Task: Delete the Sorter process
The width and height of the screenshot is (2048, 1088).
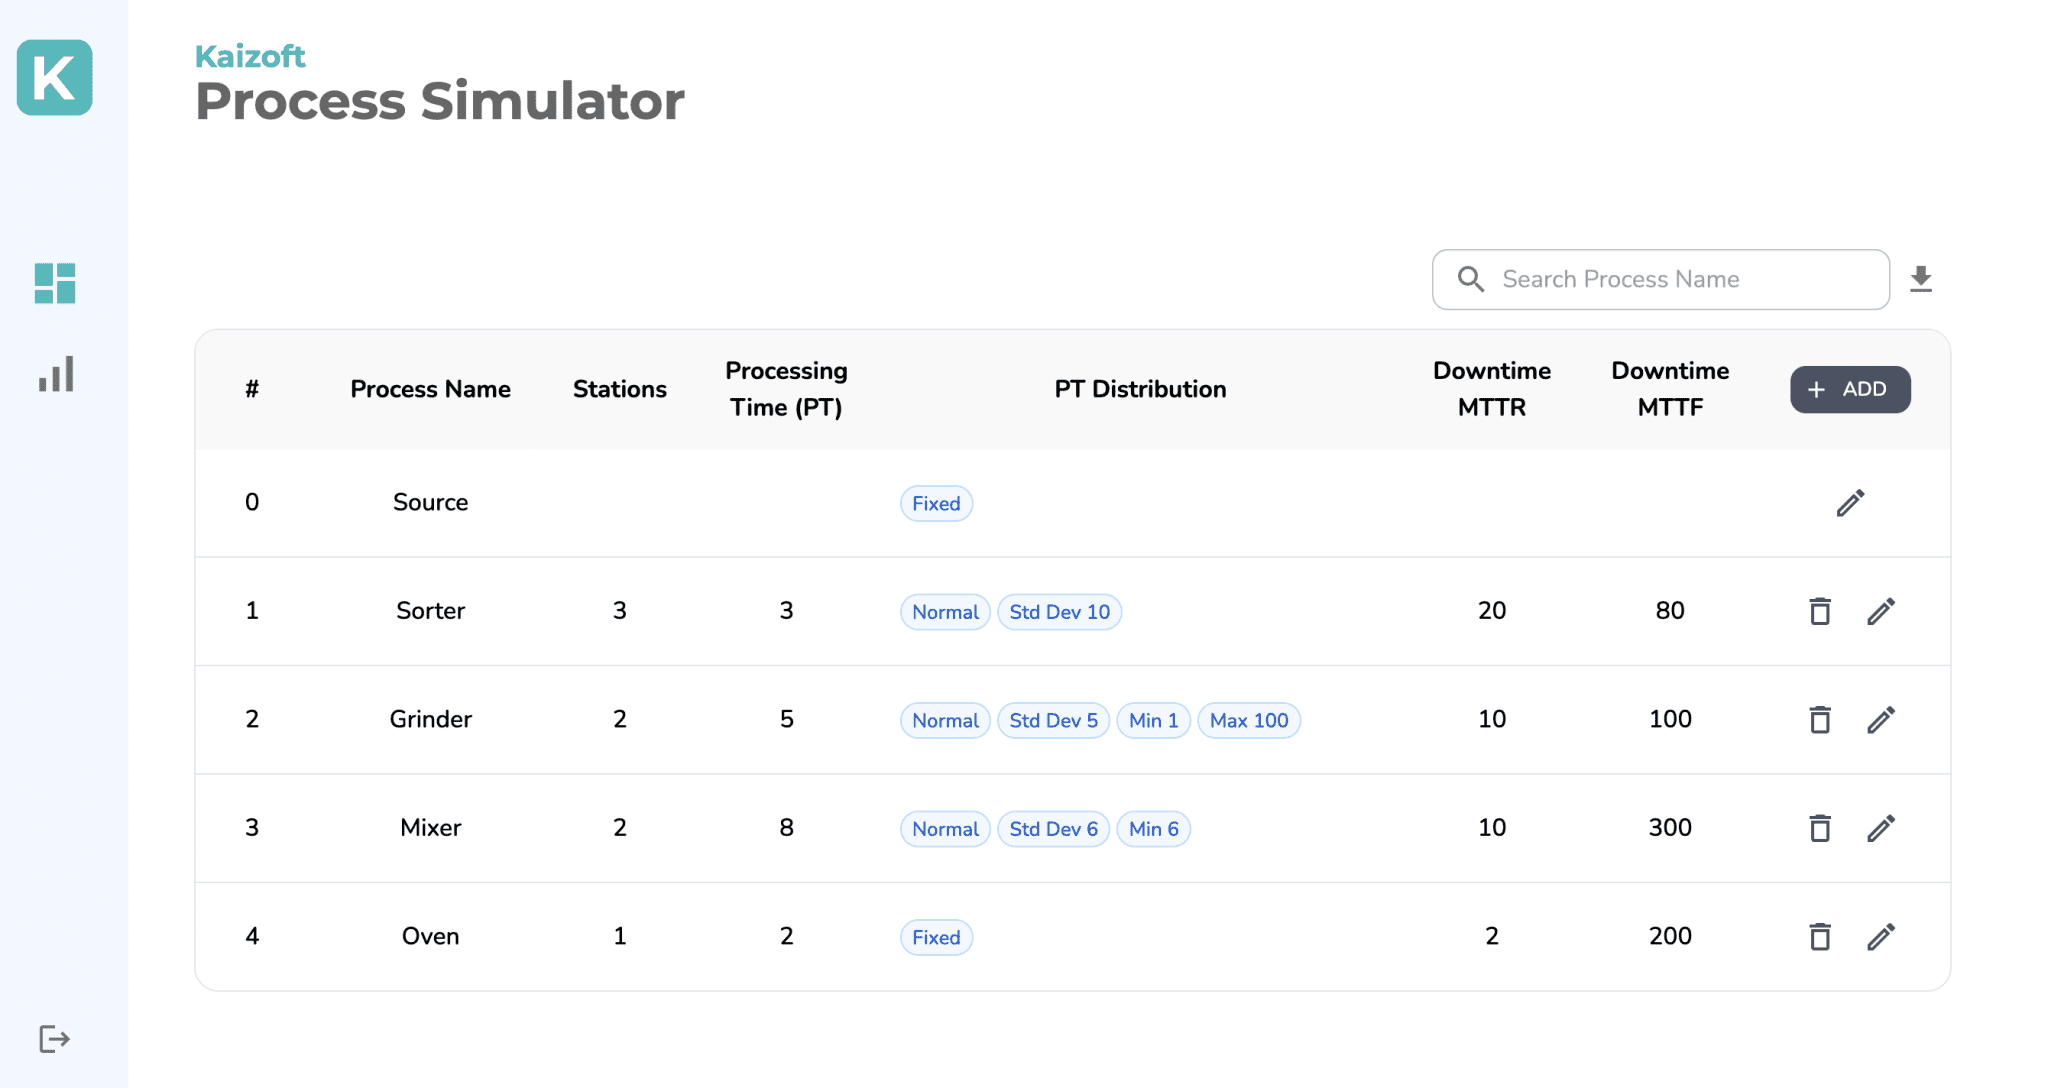Action: (1820, 611)
